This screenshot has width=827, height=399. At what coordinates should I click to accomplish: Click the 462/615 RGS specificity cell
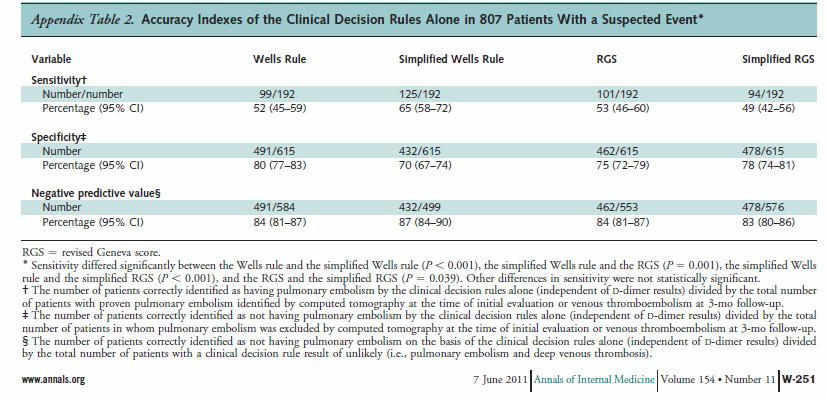[x=617, y=151]
